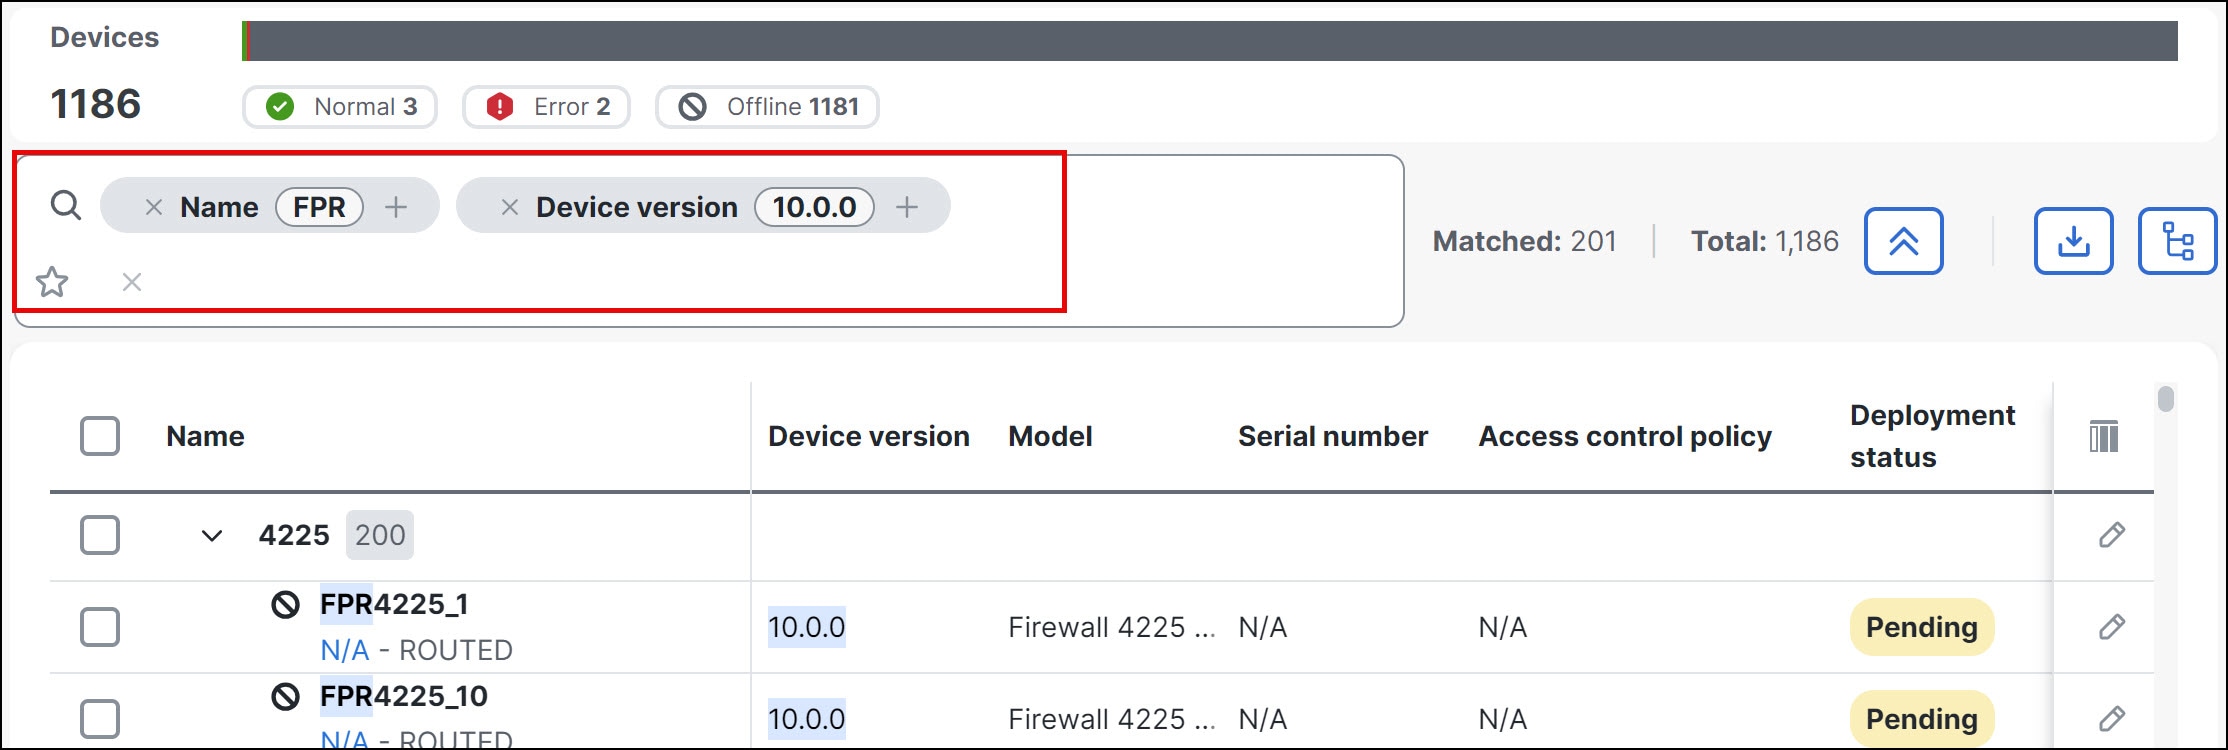Save filter with the star icon

point(52,282)
